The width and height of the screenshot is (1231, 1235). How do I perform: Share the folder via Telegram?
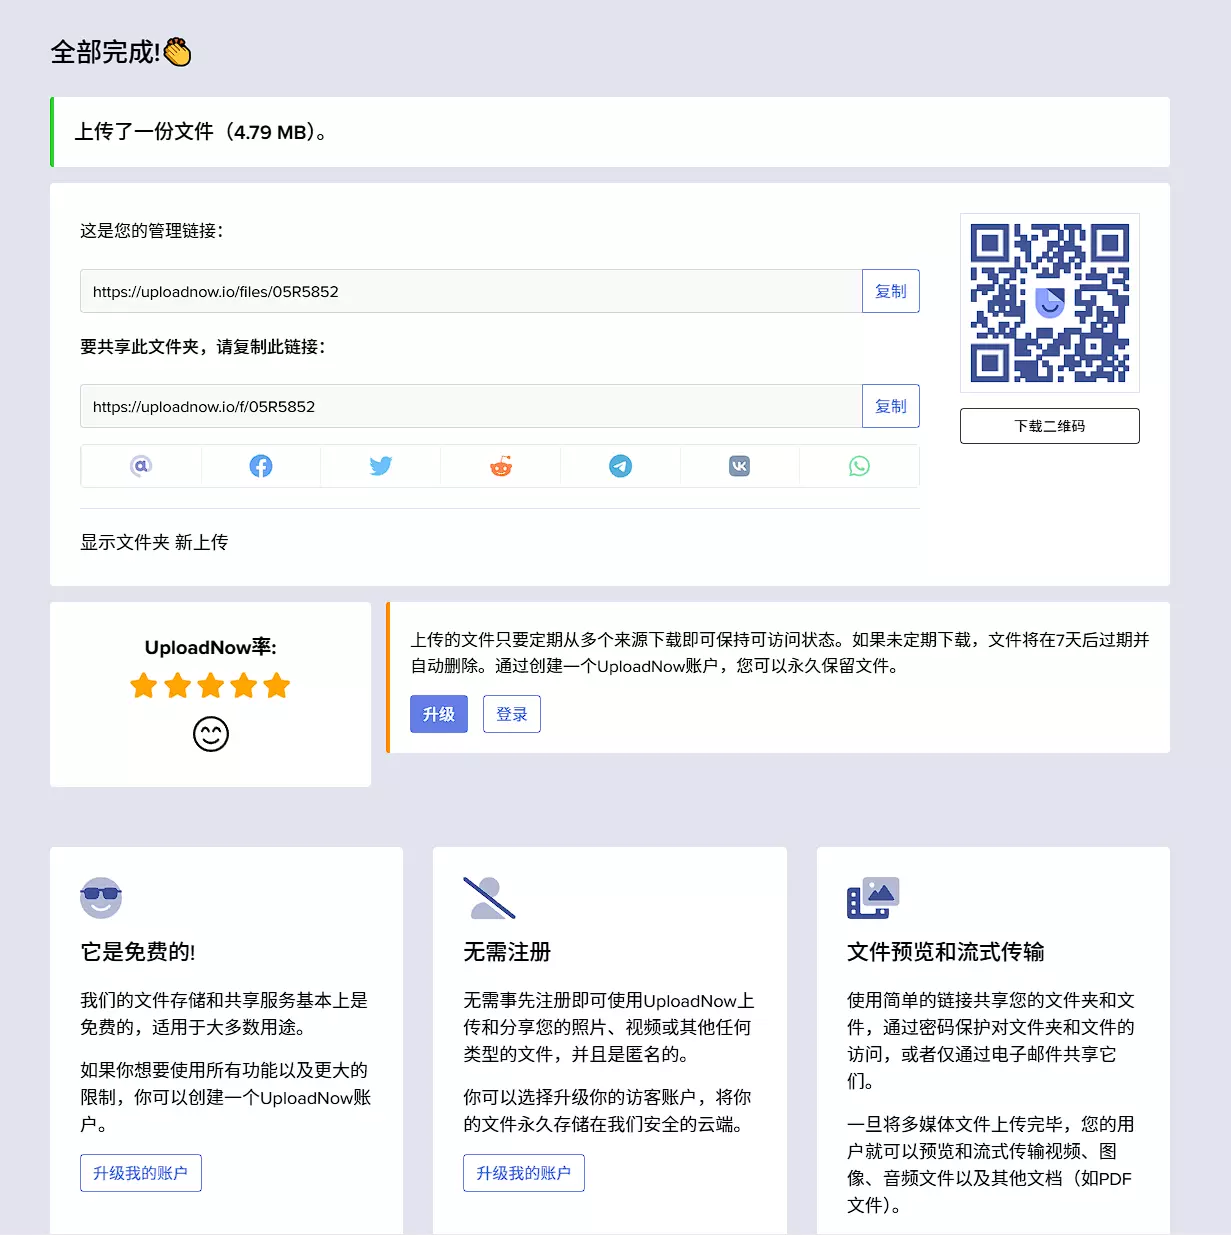pyautogui.click(x=620, y=466)
